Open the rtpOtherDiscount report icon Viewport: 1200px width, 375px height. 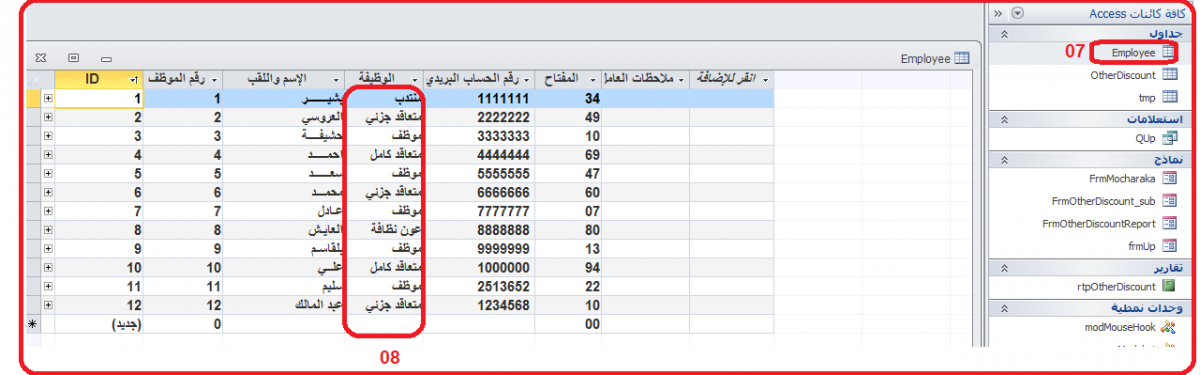(x=1169, y=287)
